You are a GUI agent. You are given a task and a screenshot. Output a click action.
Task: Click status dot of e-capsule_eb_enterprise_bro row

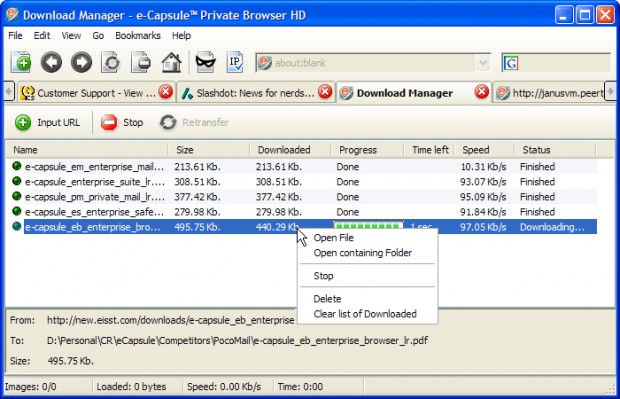point(17,227)
